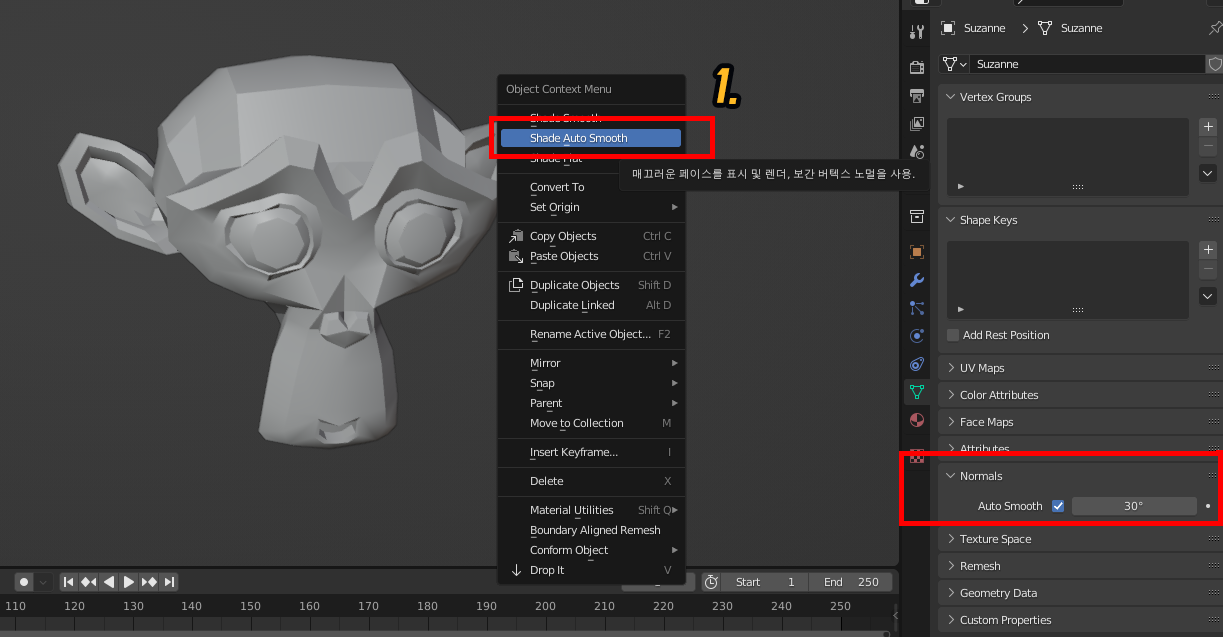The height and width of the screenshot is (637, 1223).
Task: Collapse the Normals panel
Action: coord(951,476)
